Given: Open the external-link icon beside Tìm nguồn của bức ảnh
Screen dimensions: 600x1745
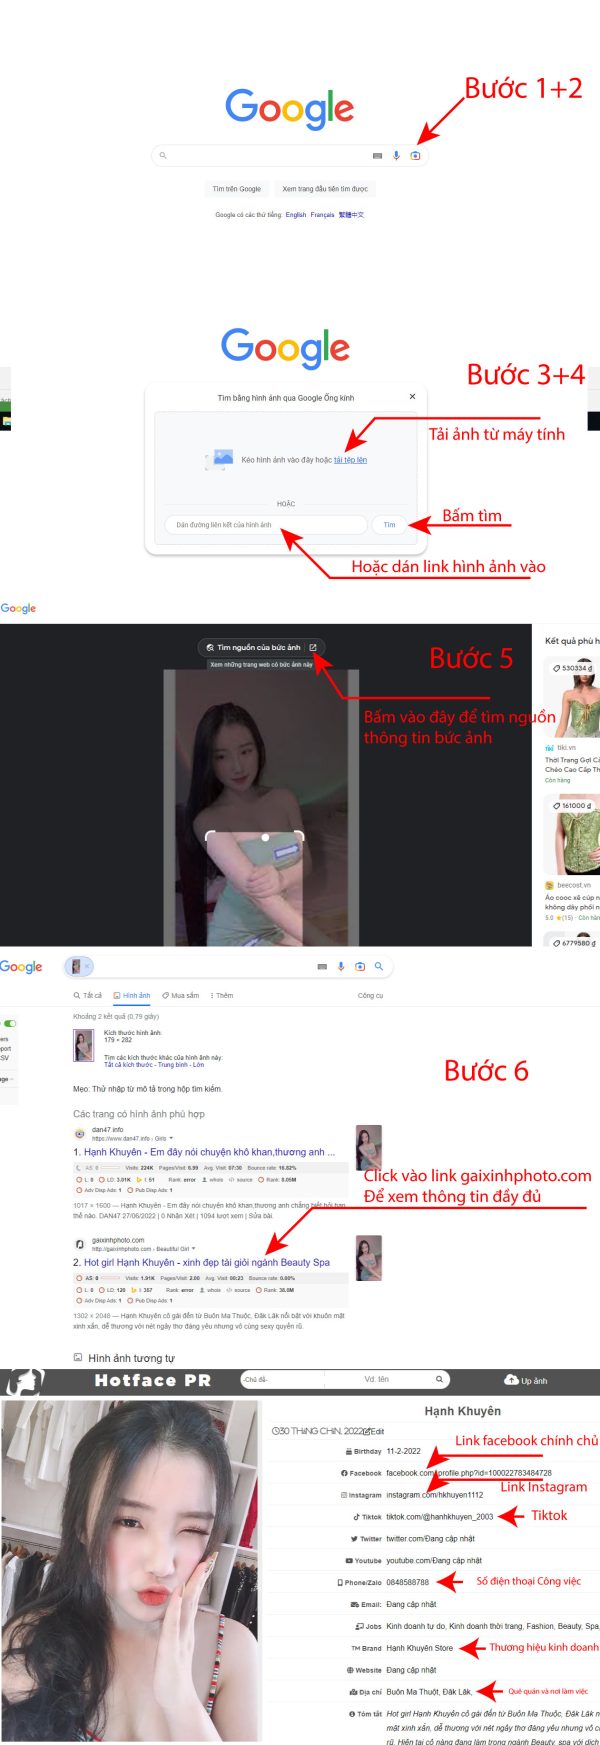Looking at the screenshot, I should 312,647.
